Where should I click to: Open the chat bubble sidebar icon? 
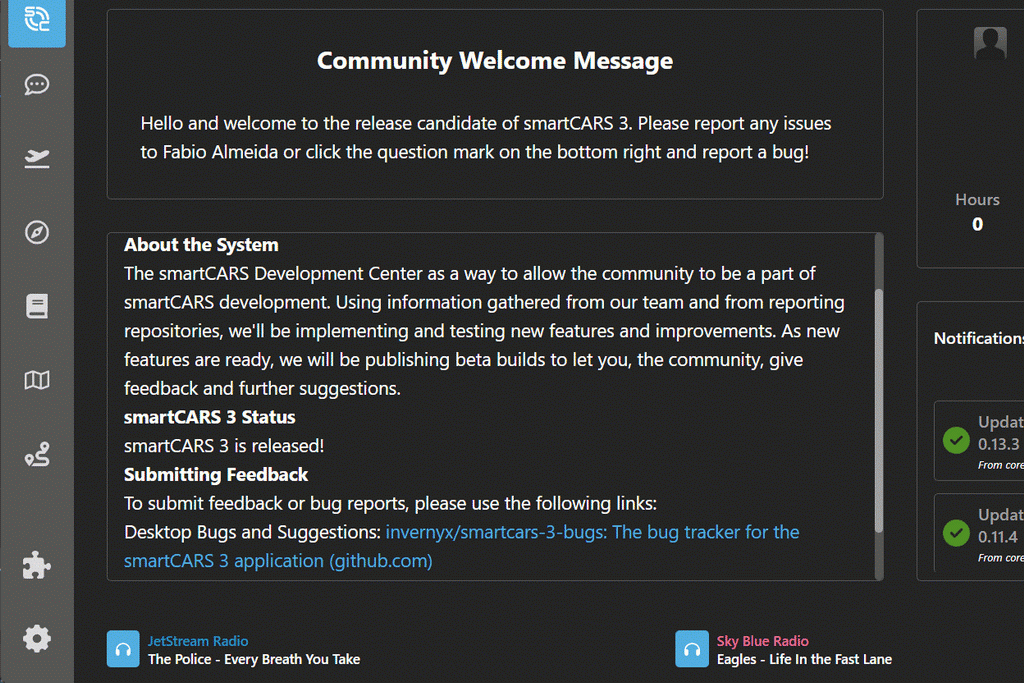[x=37, y=84]
